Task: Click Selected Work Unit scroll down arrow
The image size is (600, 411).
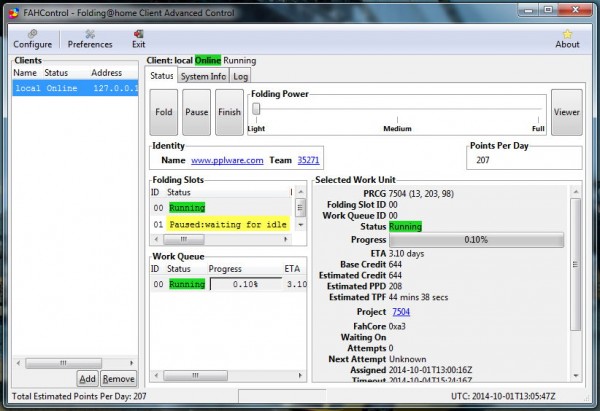Action: click(x=576, y=376)
